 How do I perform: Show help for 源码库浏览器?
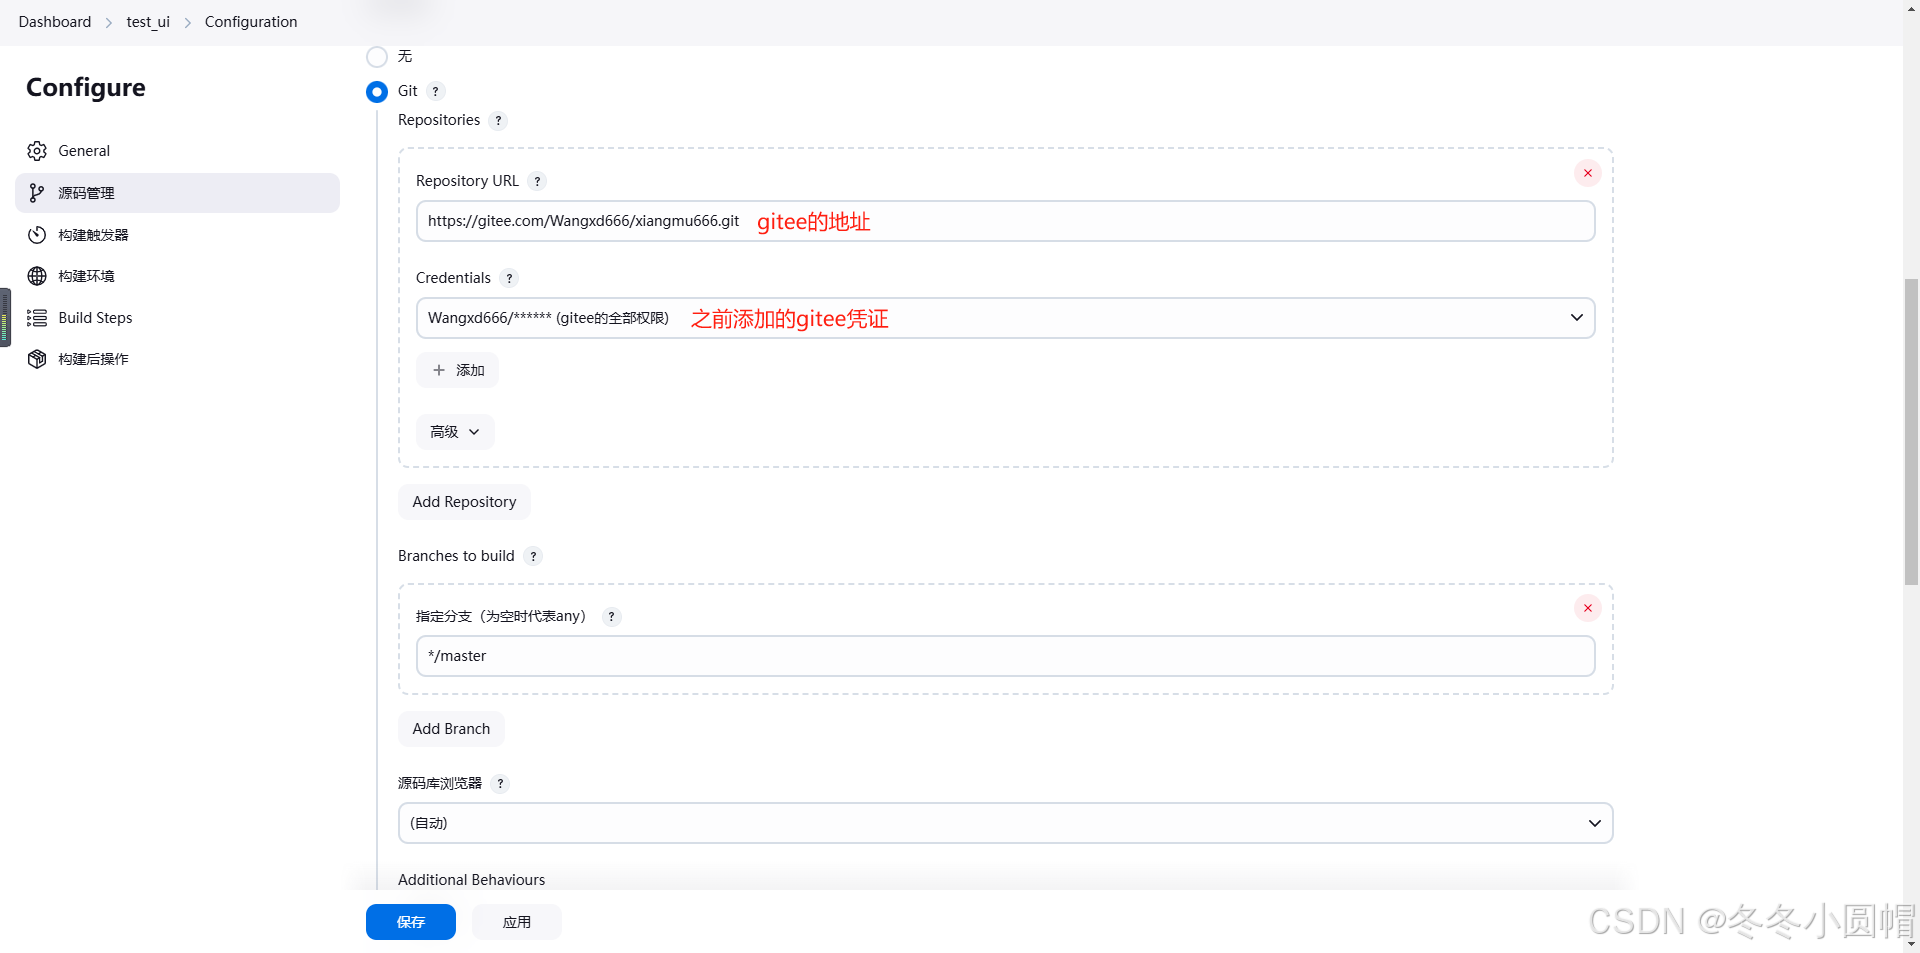coord(501,784)
